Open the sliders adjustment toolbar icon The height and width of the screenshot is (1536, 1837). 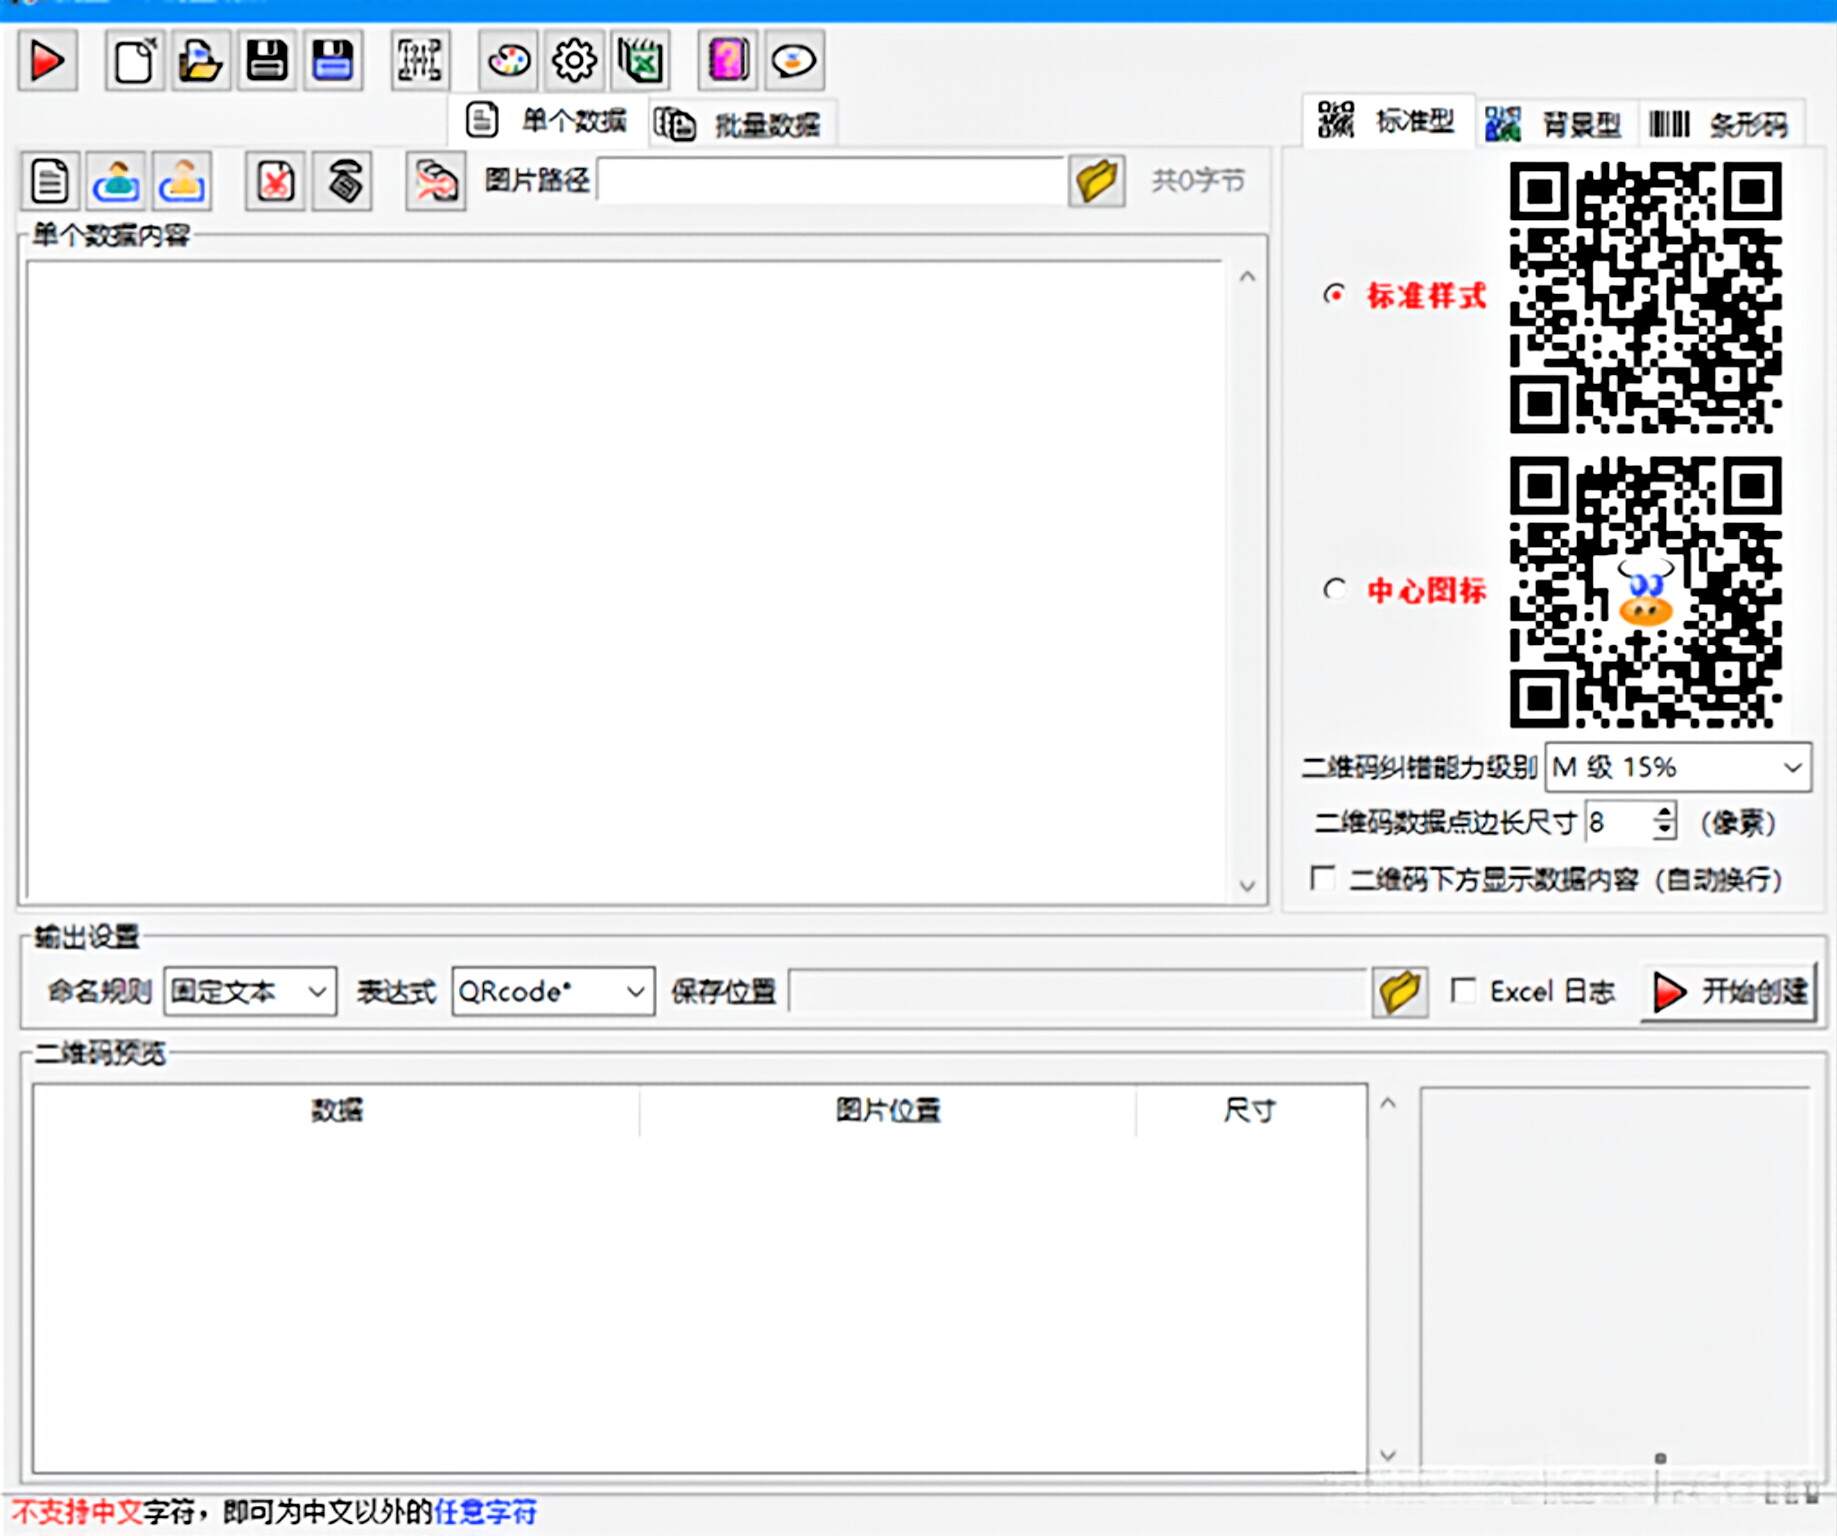click(420, 61)
